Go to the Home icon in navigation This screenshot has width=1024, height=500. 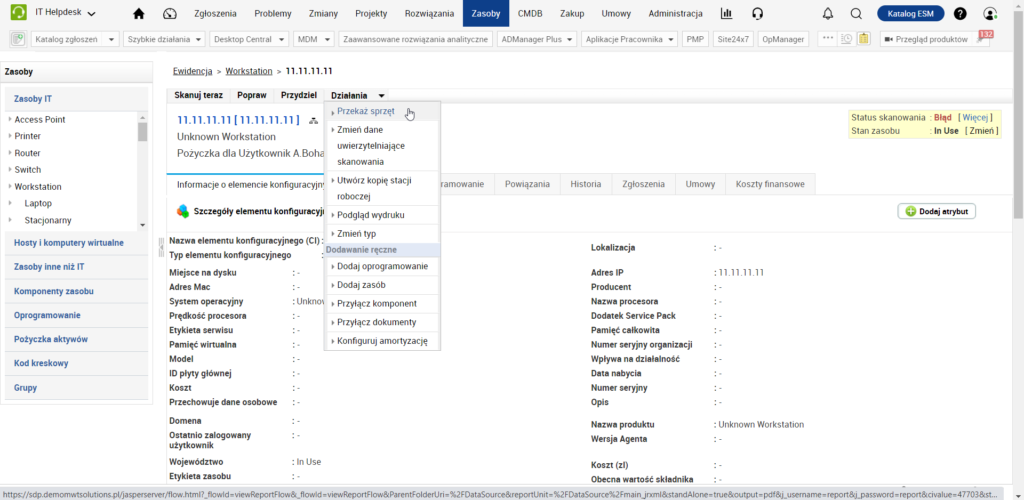139,13
